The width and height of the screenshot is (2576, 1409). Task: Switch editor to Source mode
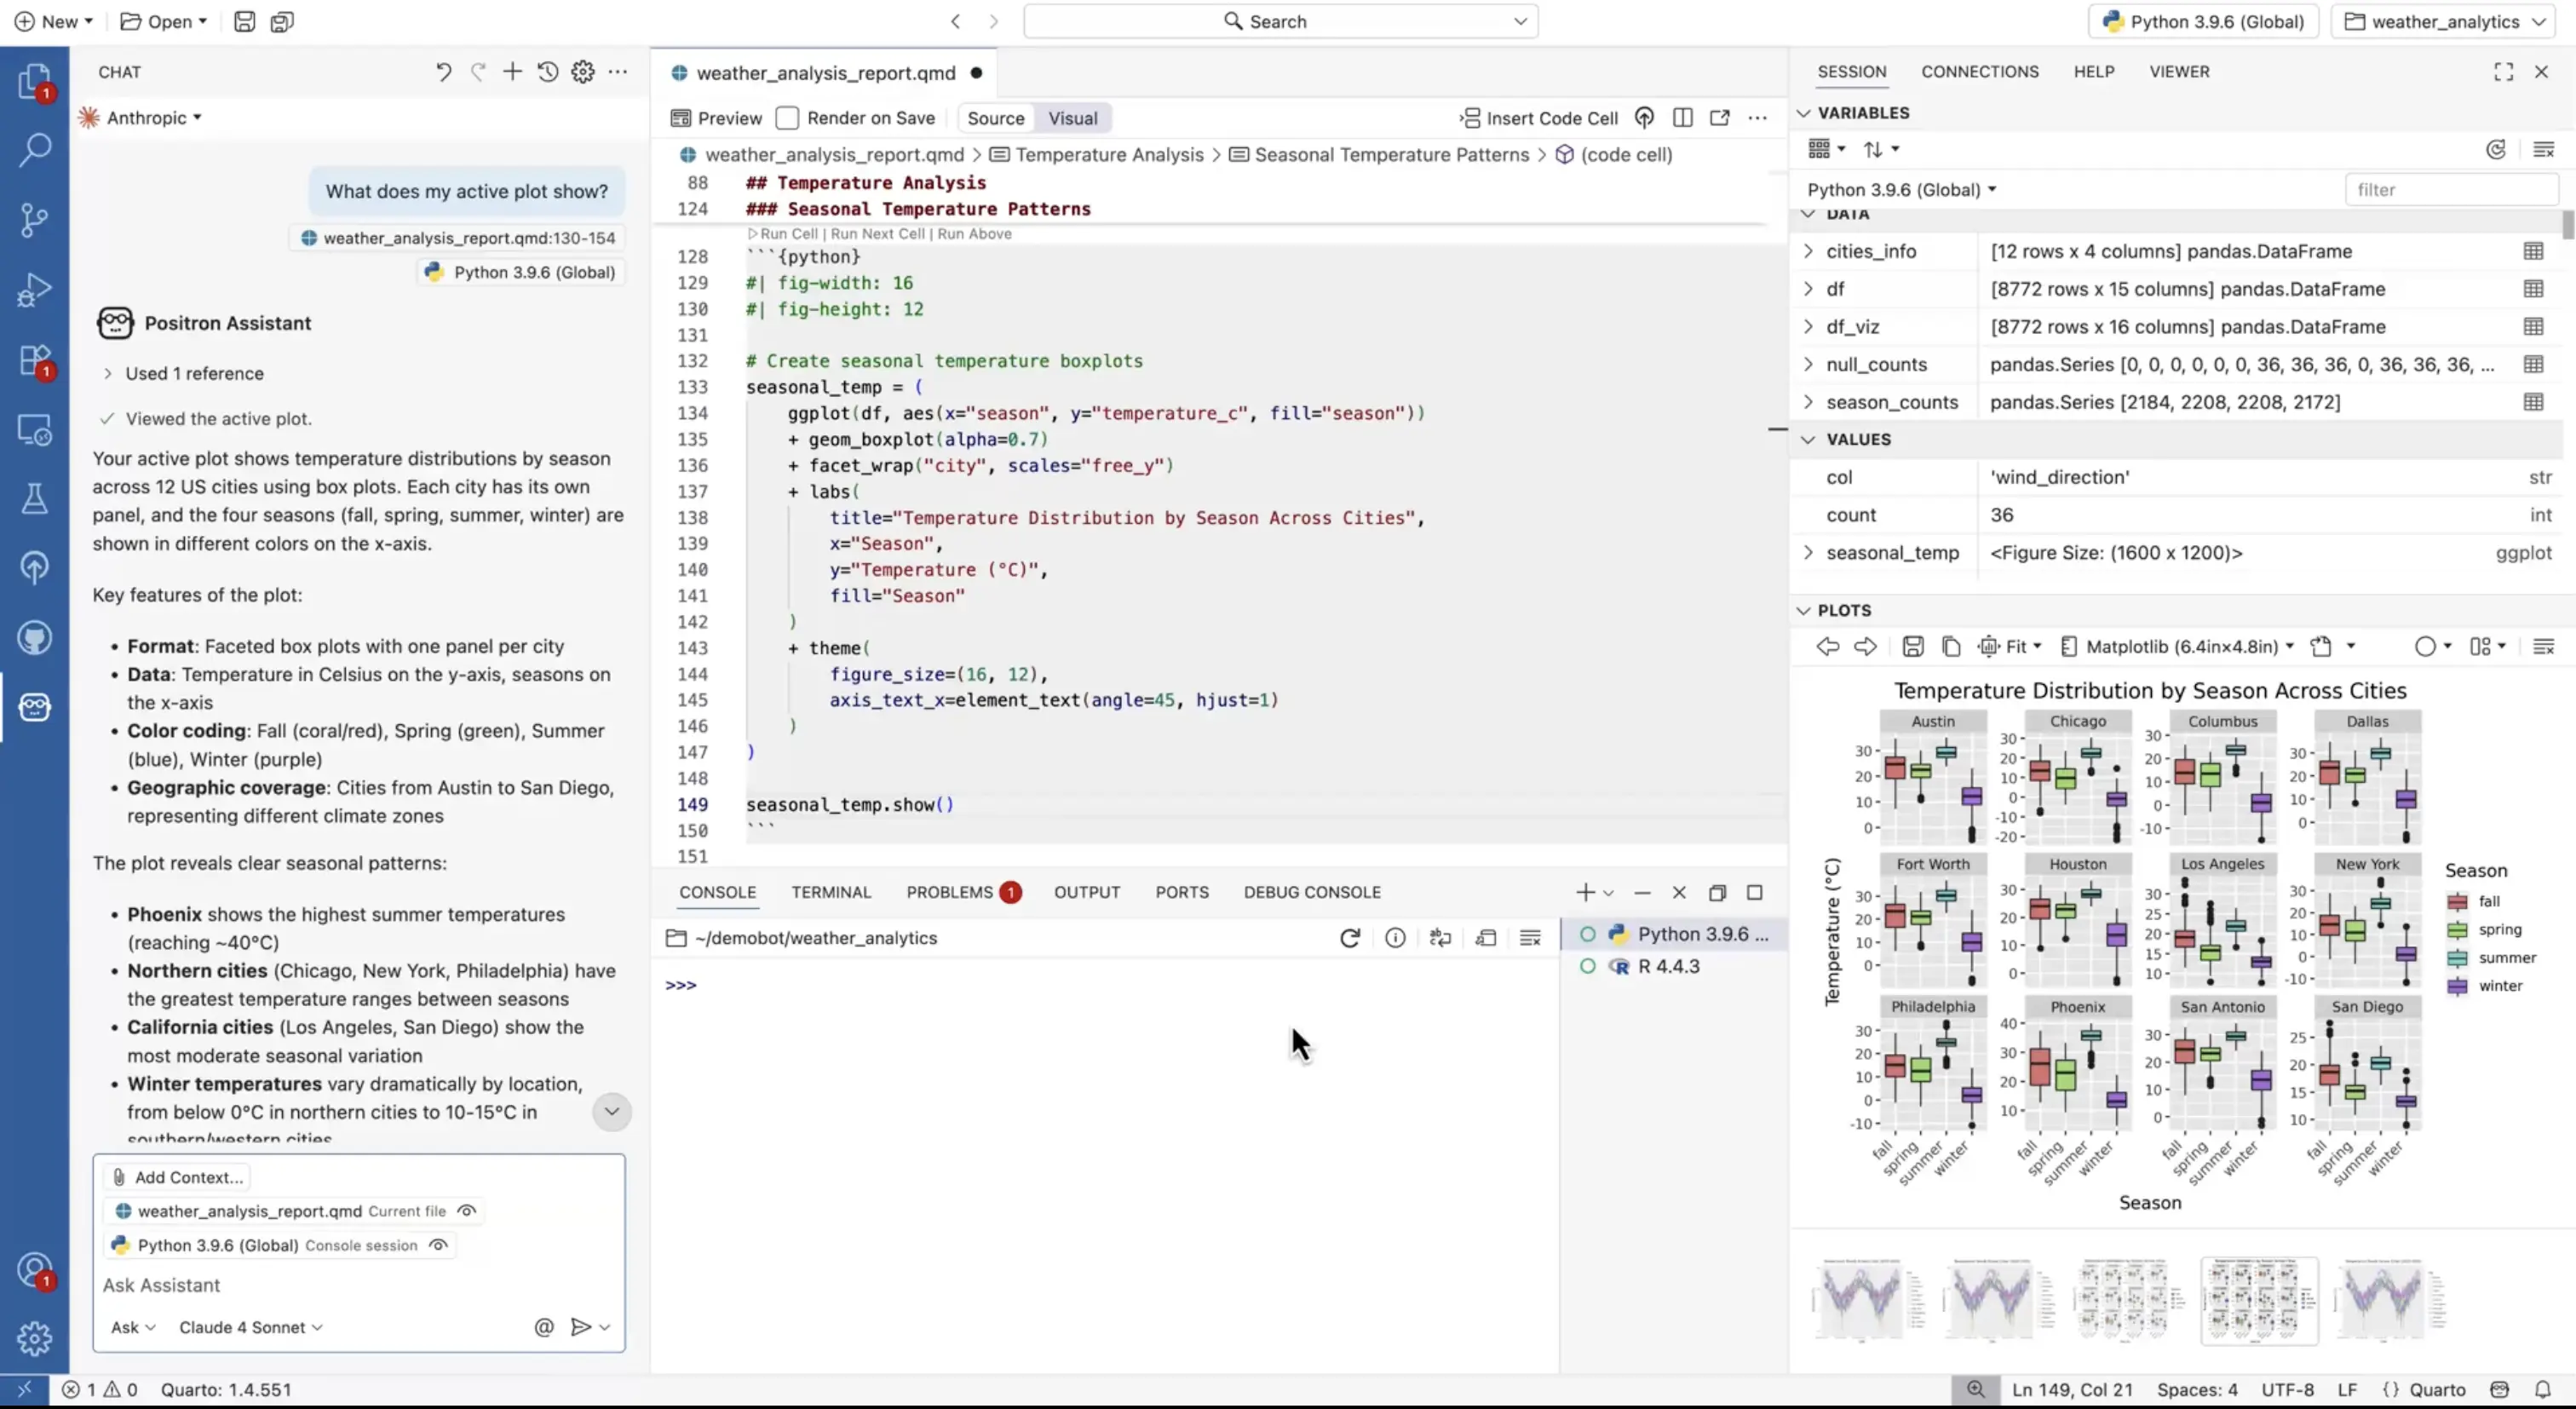pyautogui.click(x=995, y=118)
